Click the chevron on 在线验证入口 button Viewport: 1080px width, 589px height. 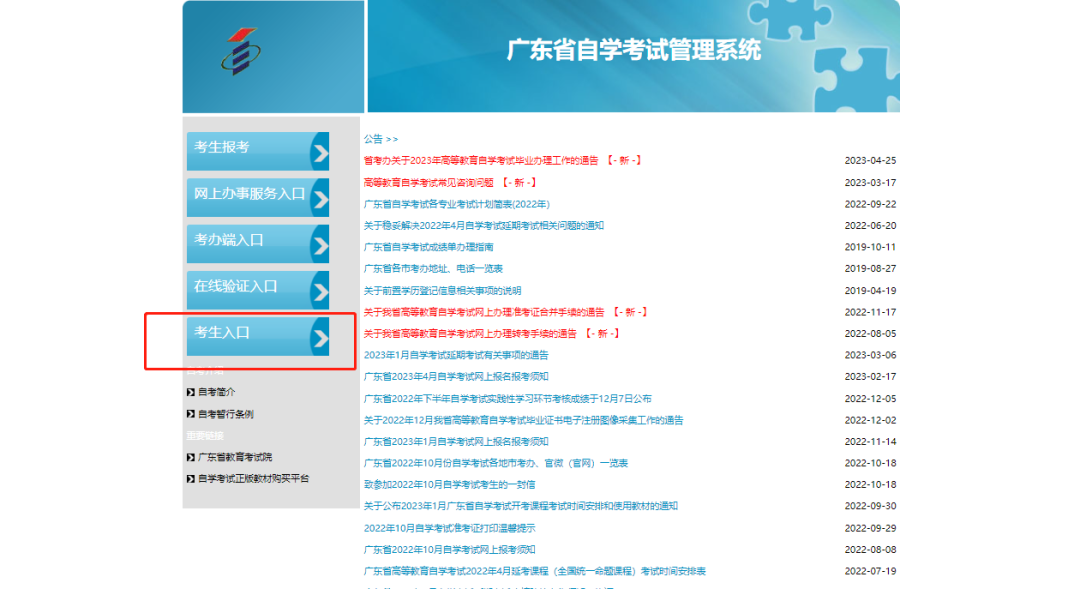pos(319,291)
